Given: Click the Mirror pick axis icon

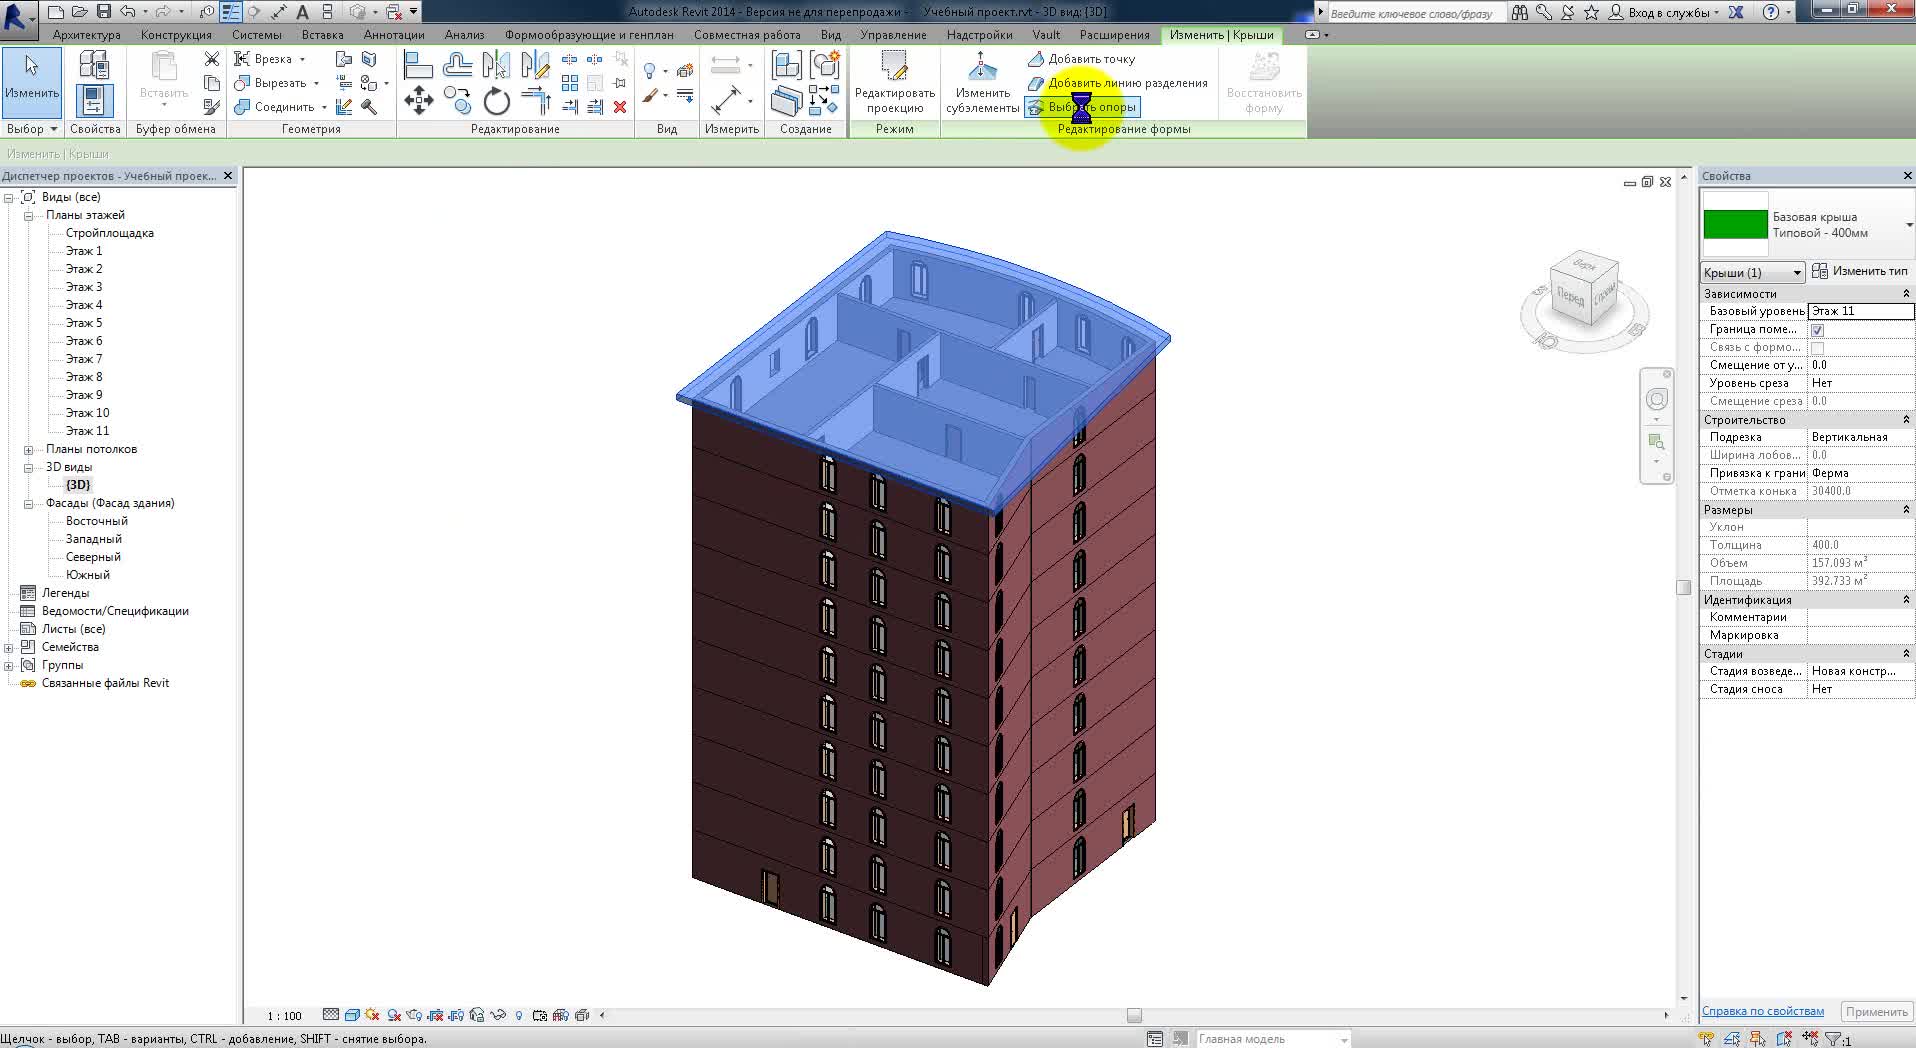Looking at the screenshot, I should tap(496, 65).
